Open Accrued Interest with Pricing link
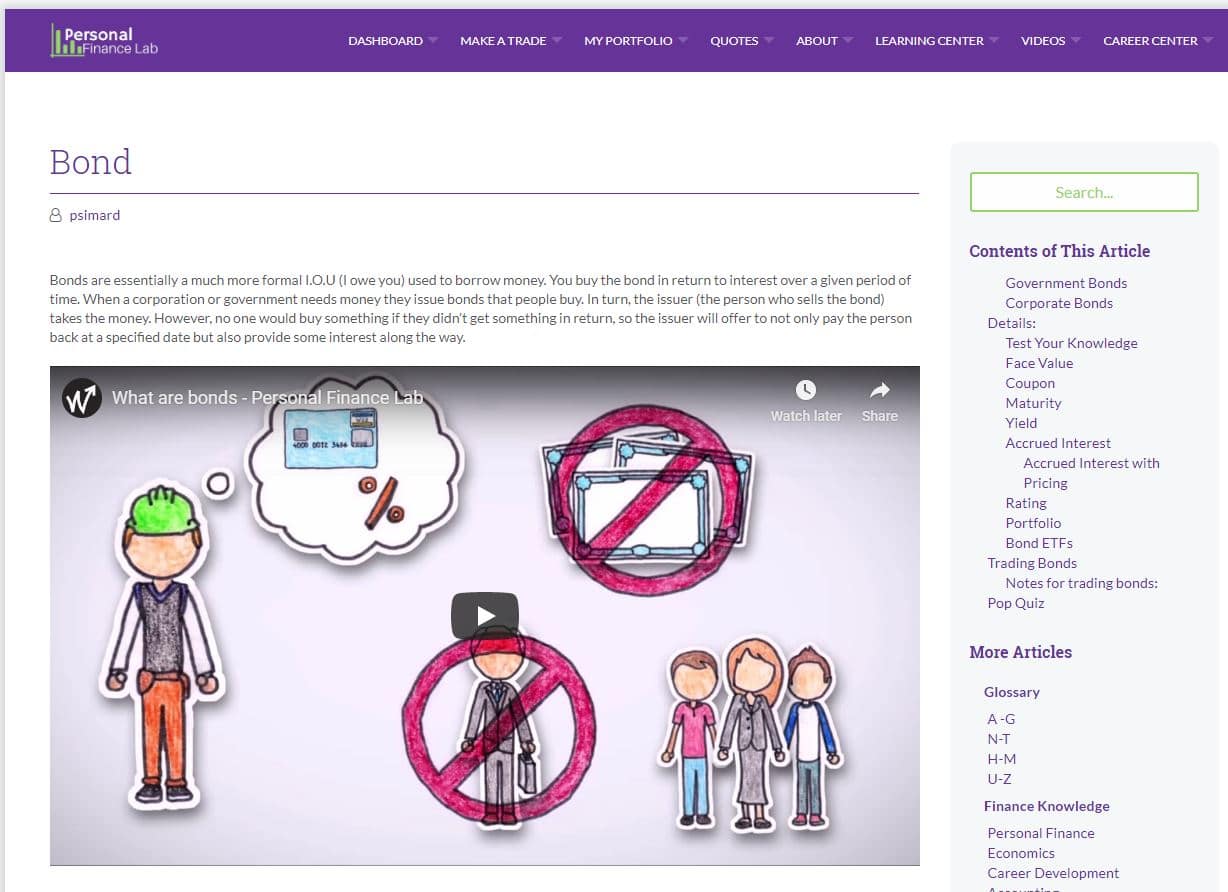This screenshot has width=1228, height=892. point(1091,473)
